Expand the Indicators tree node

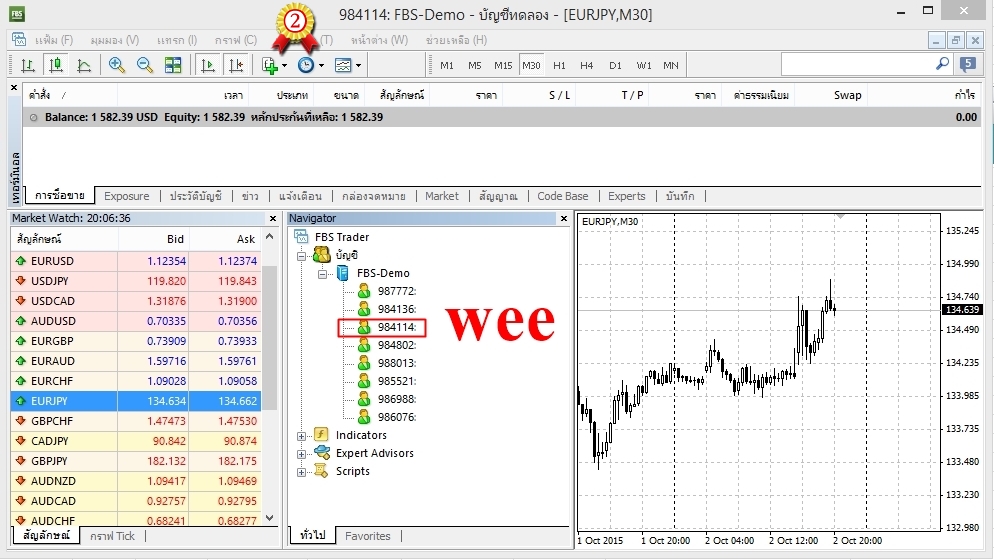tap(302, 436)
